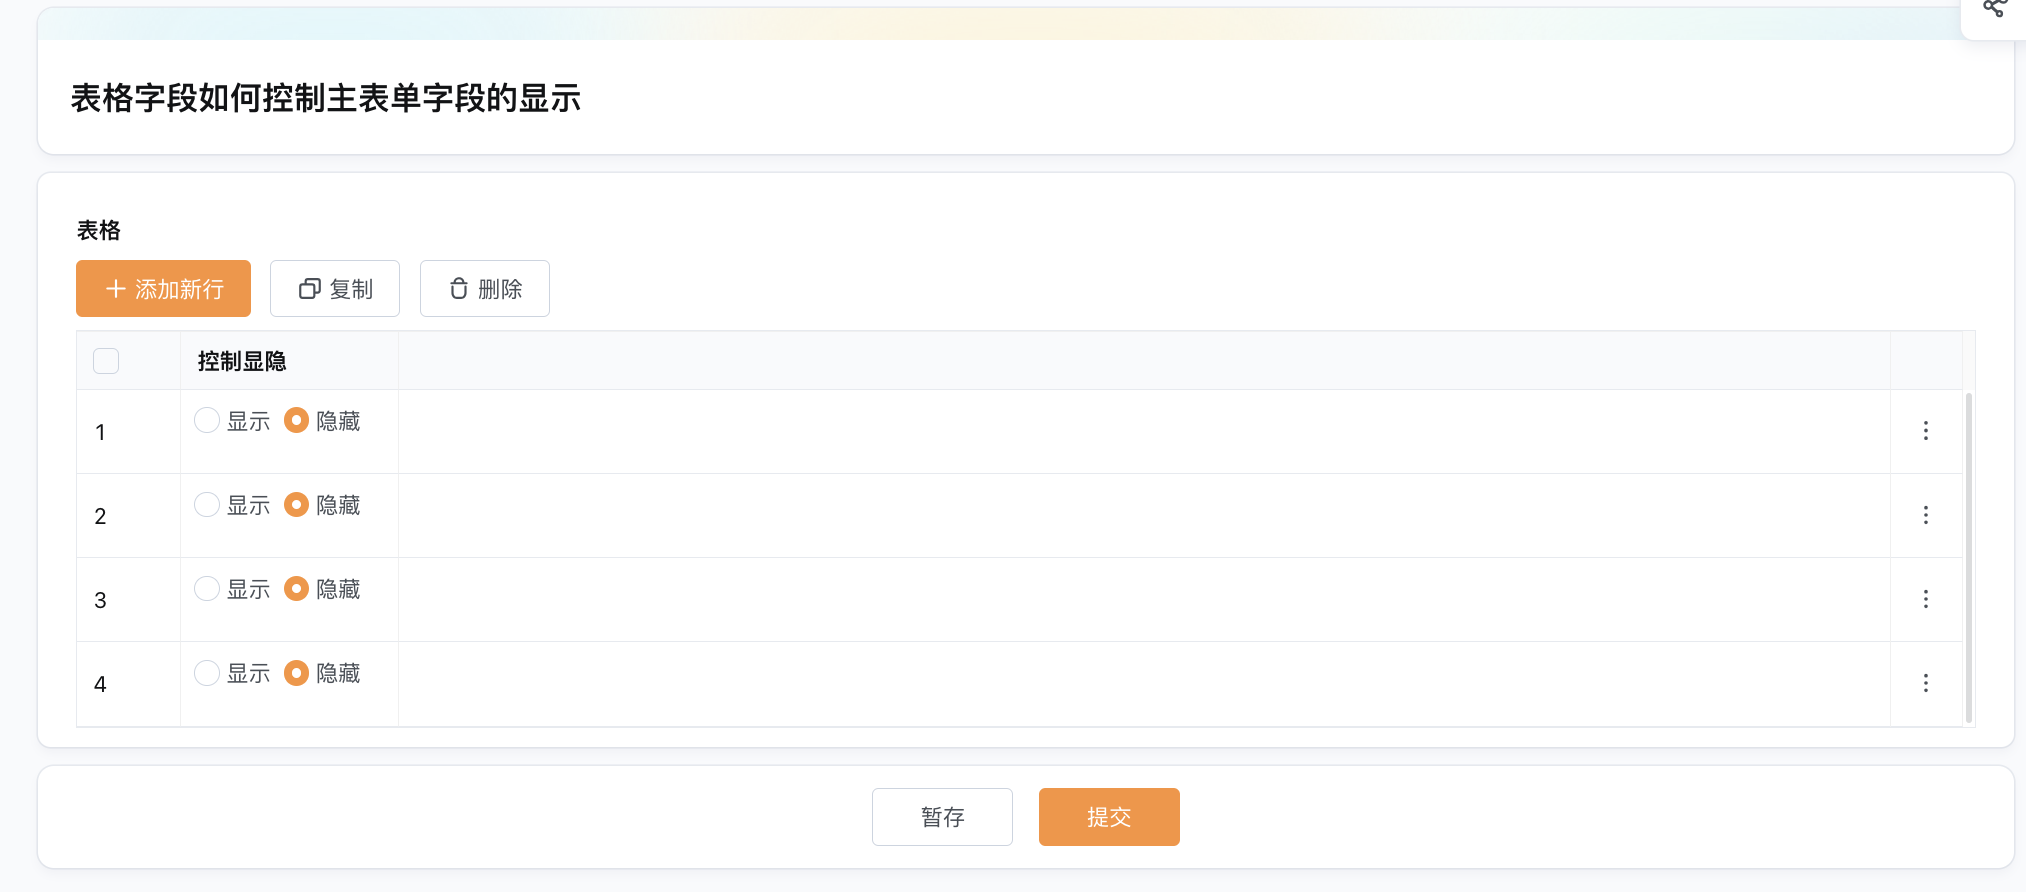Click the 添加新行 add row button
This screenshot has width=2026, height=892.
[x=163, y=289]
